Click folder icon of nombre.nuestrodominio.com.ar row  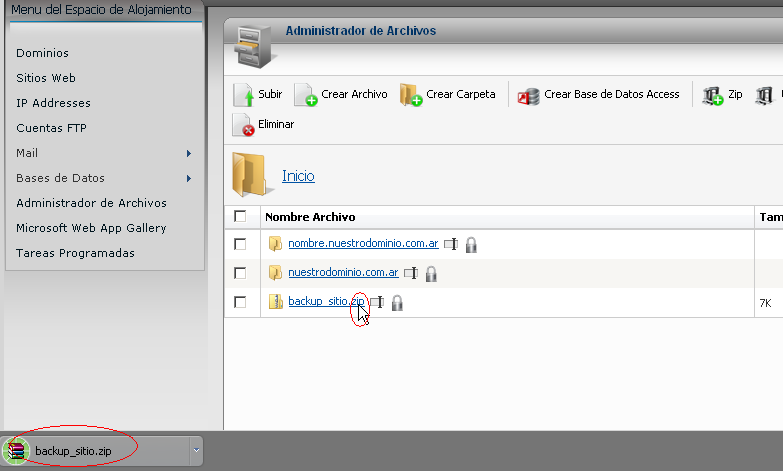pos(275,244)
